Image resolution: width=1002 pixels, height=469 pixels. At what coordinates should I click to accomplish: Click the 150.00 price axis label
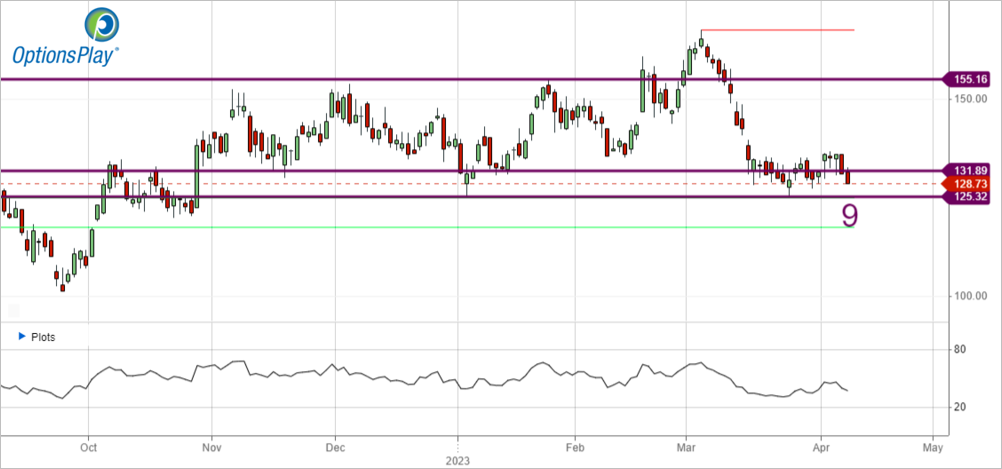pos(969,98)
